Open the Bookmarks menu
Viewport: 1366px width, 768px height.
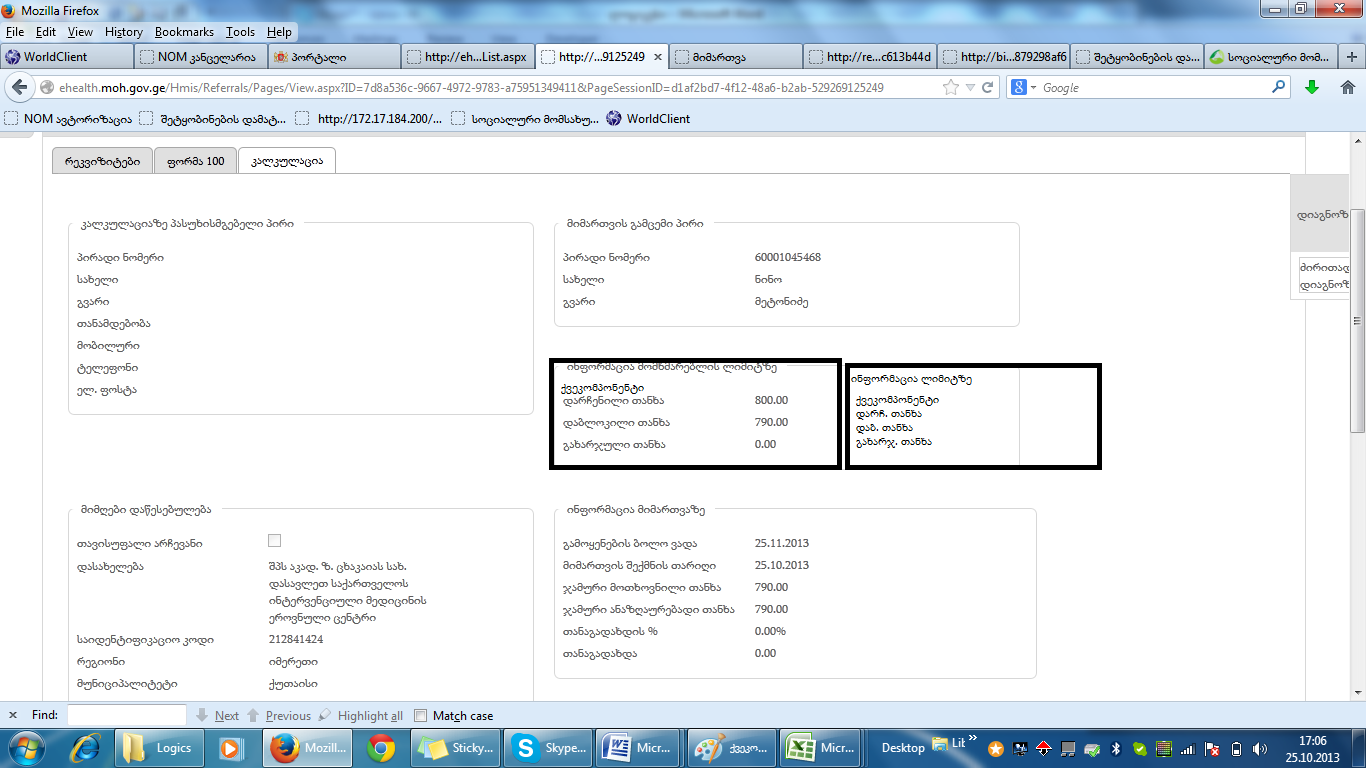pyautogui.click(x=184, y=32)
